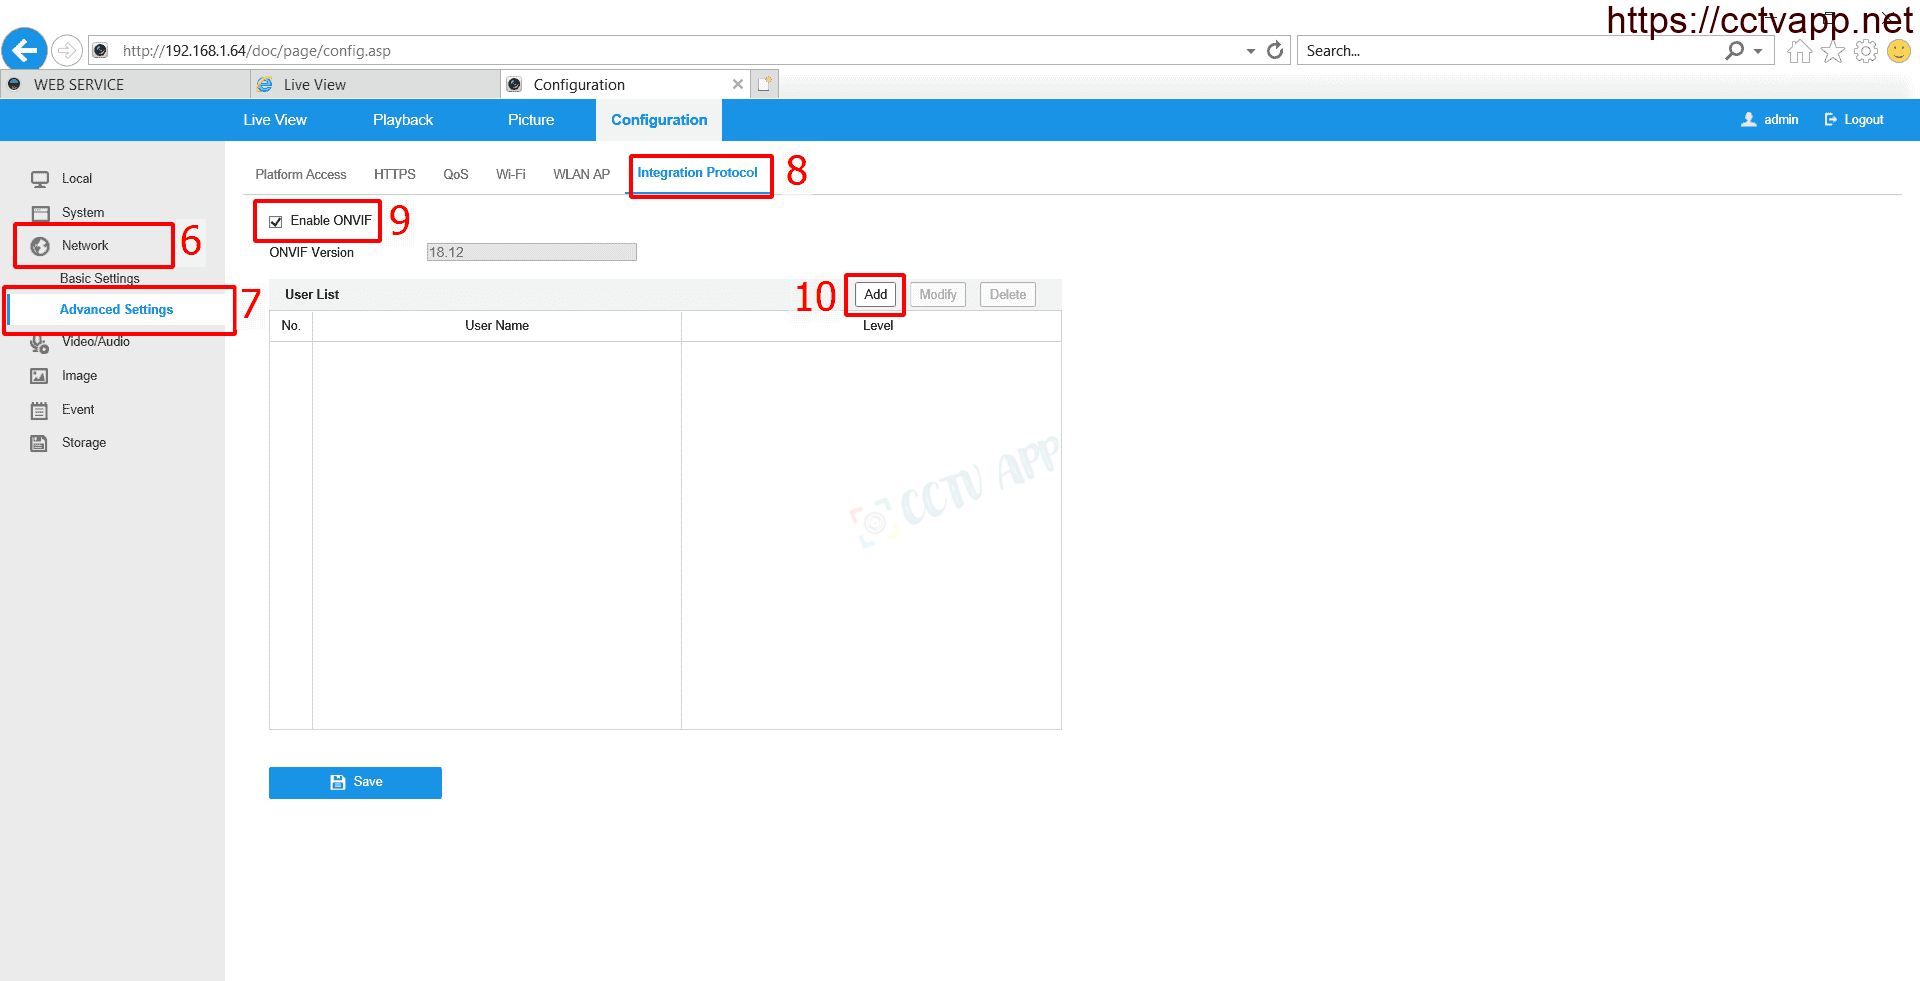Click the page refresh icon
This screenshot has height=981, width=1920.
point(1275,50)
